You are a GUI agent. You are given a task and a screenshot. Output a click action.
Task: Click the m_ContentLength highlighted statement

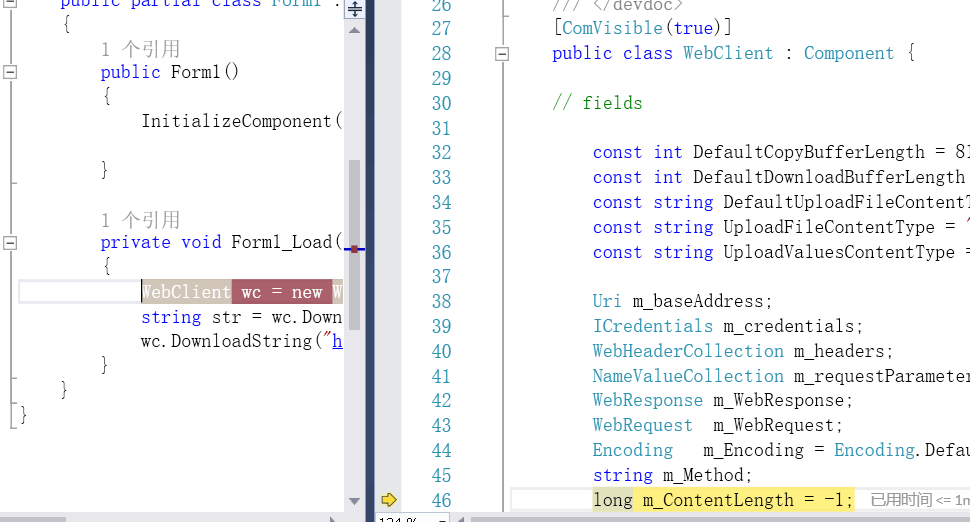pos(723,500)
